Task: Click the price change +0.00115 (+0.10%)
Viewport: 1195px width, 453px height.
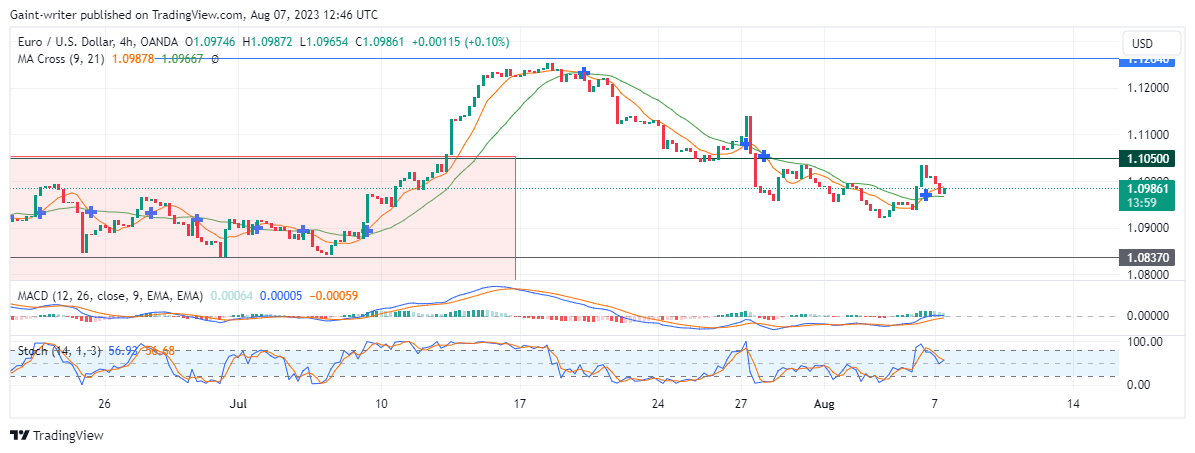Action: (460, 42)
